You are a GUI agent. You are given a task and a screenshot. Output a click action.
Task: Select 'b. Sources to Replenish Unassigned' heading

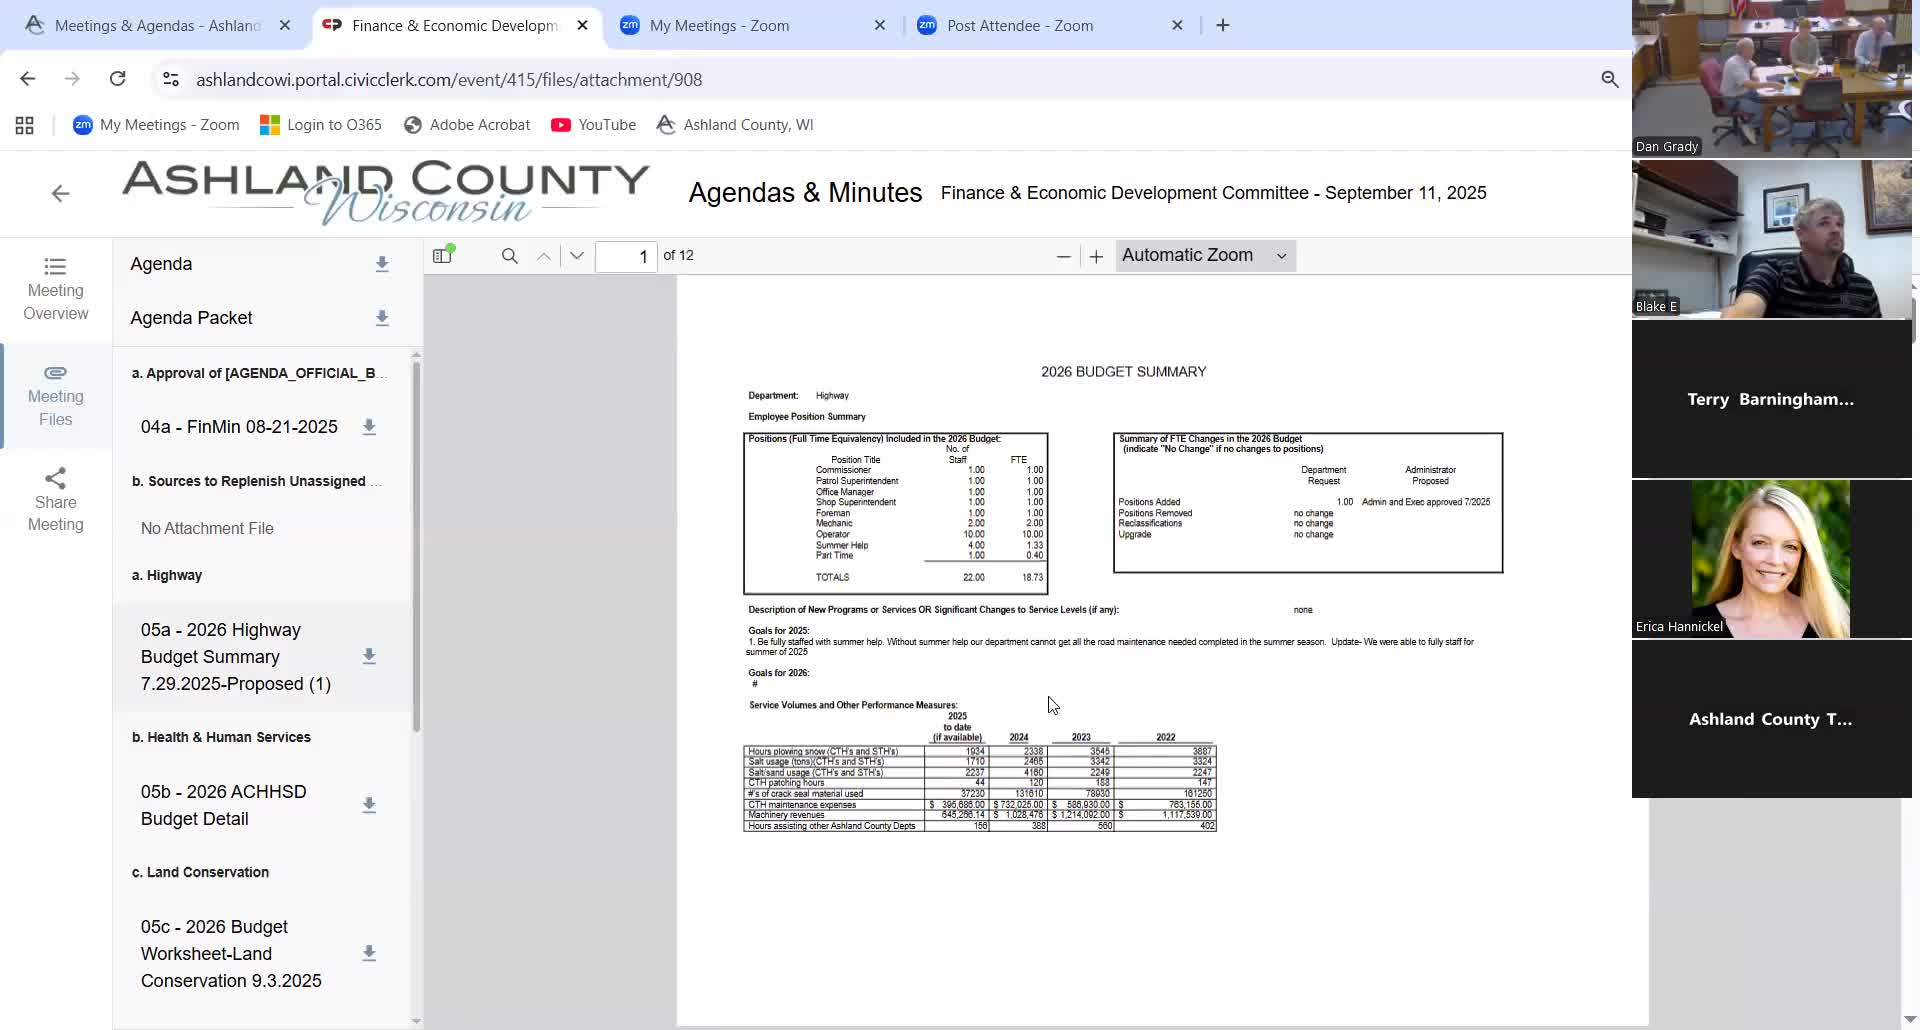(x=256, y=481)
